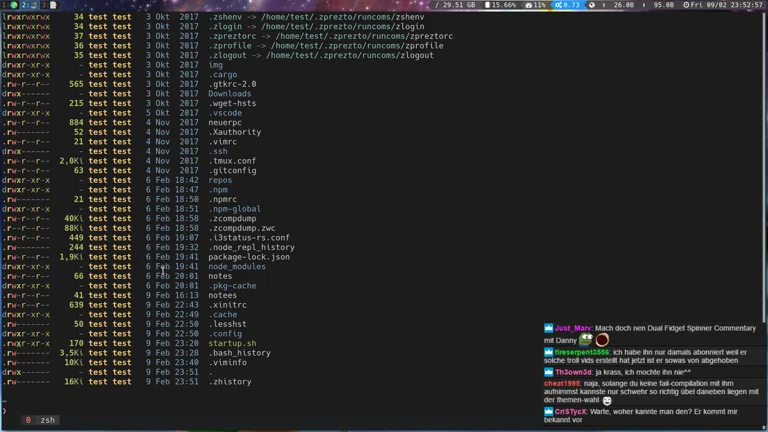Click the file name .gtkrc-2.0

pos(232,84)
